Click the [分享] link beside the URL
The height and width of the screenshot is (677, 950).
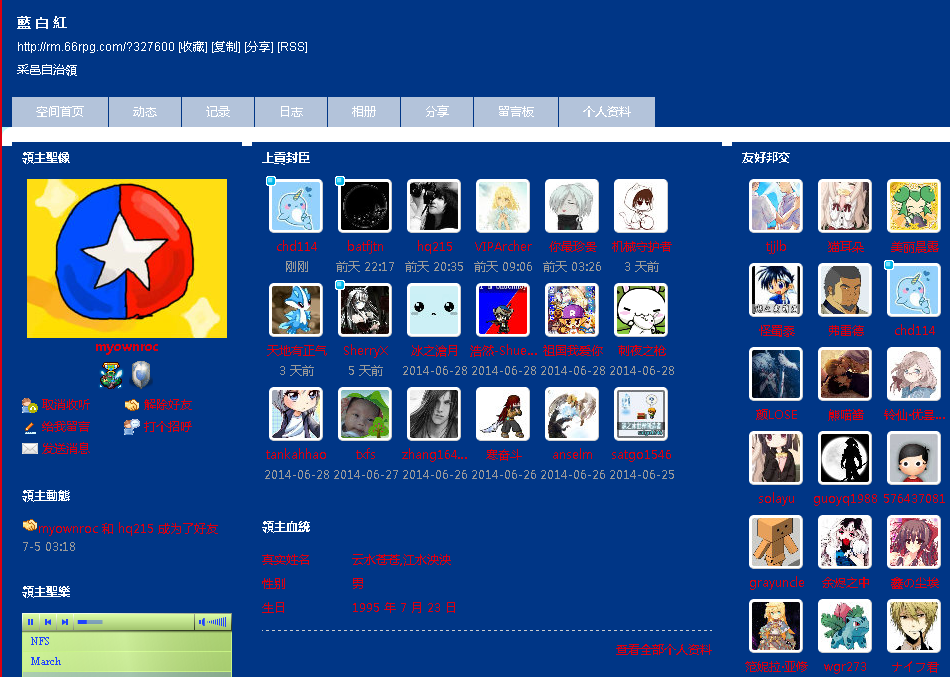(259, 47)
